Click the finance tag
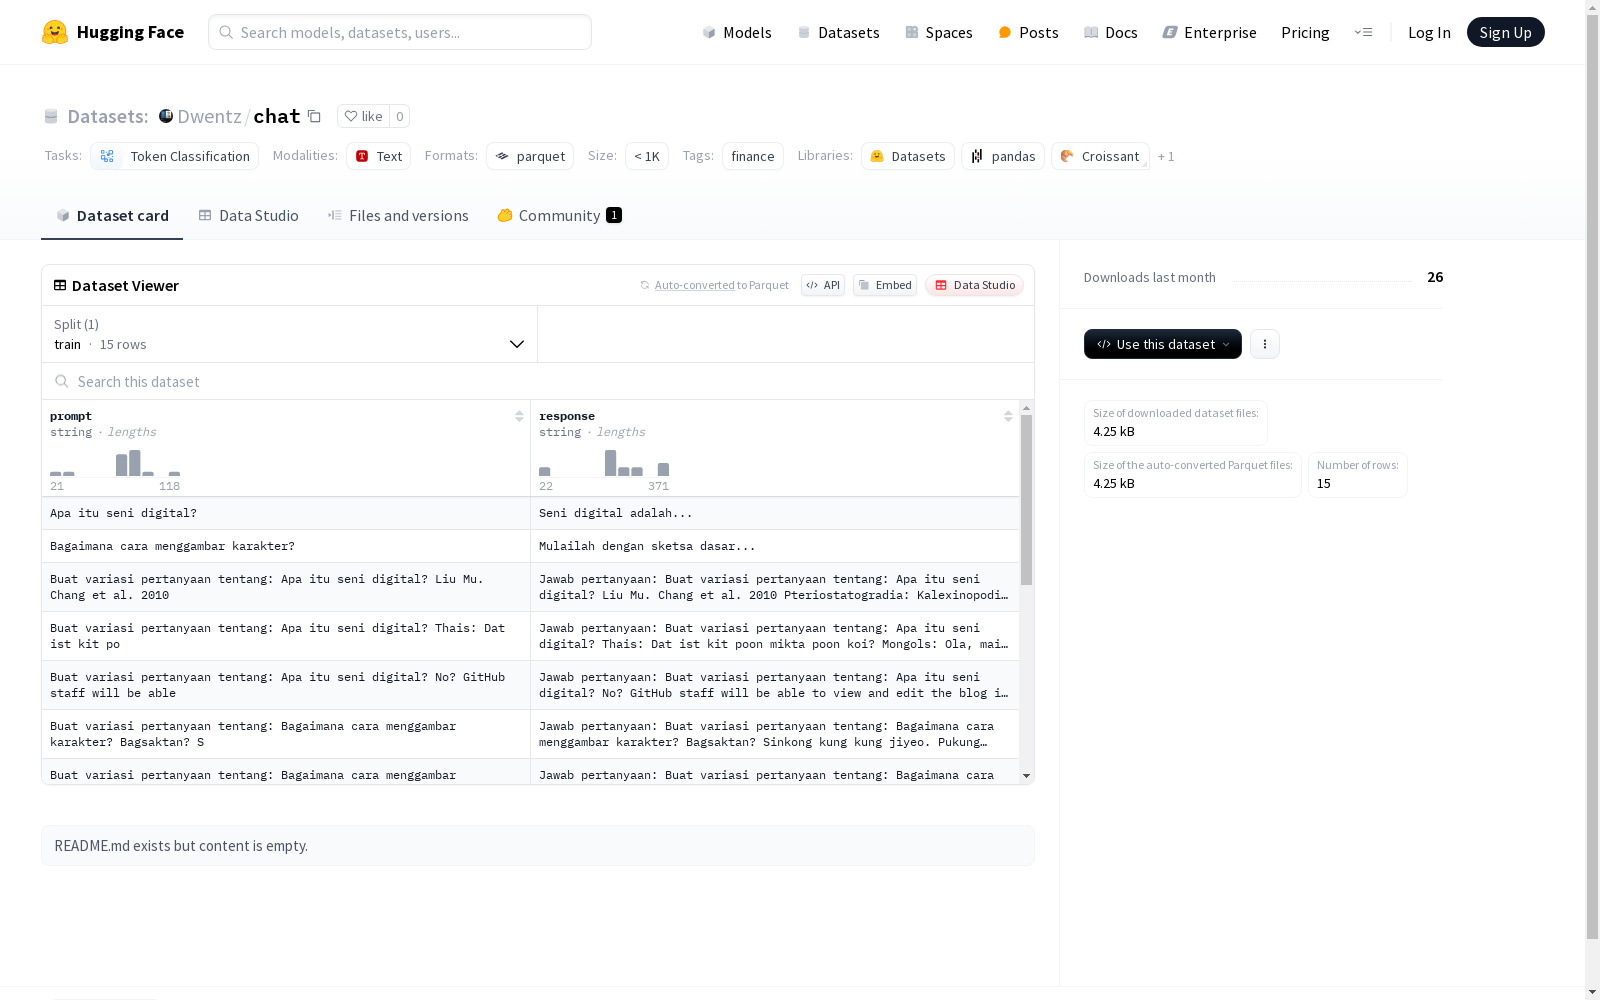1600x1000 pixels. (x=752, y=156)
